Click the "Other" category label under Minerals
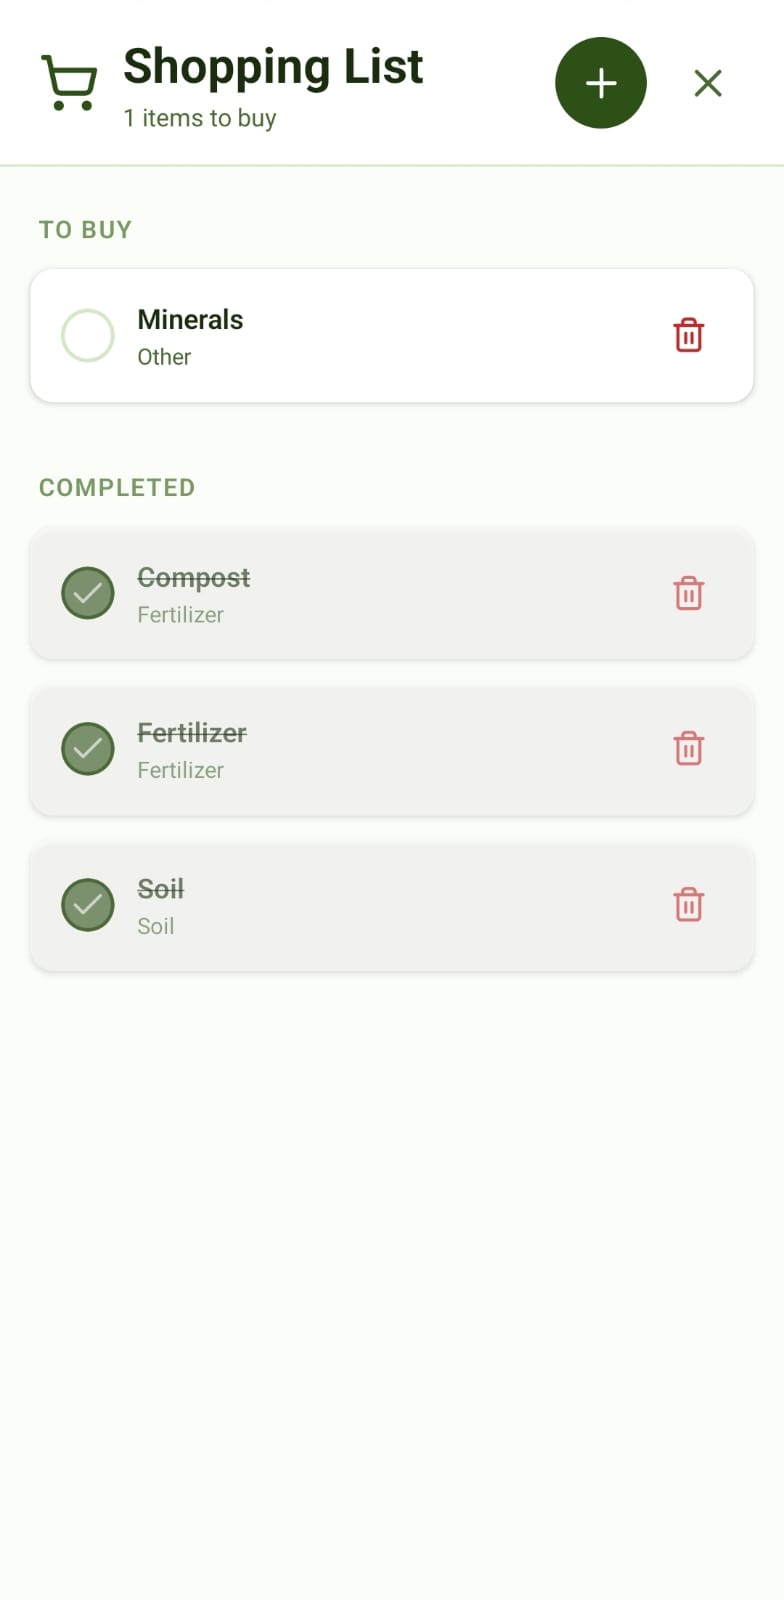This screenshot has width=784, height=1600. 164,357
